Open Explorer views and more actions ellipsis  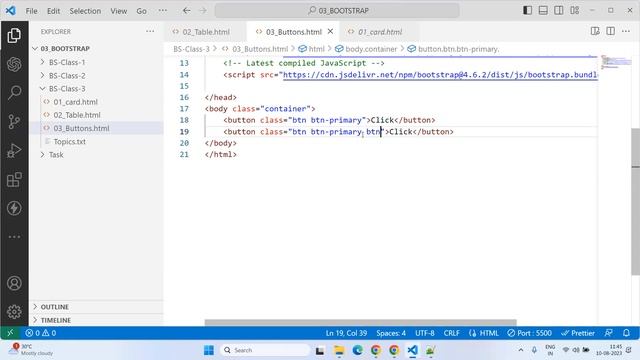point(150,31)
